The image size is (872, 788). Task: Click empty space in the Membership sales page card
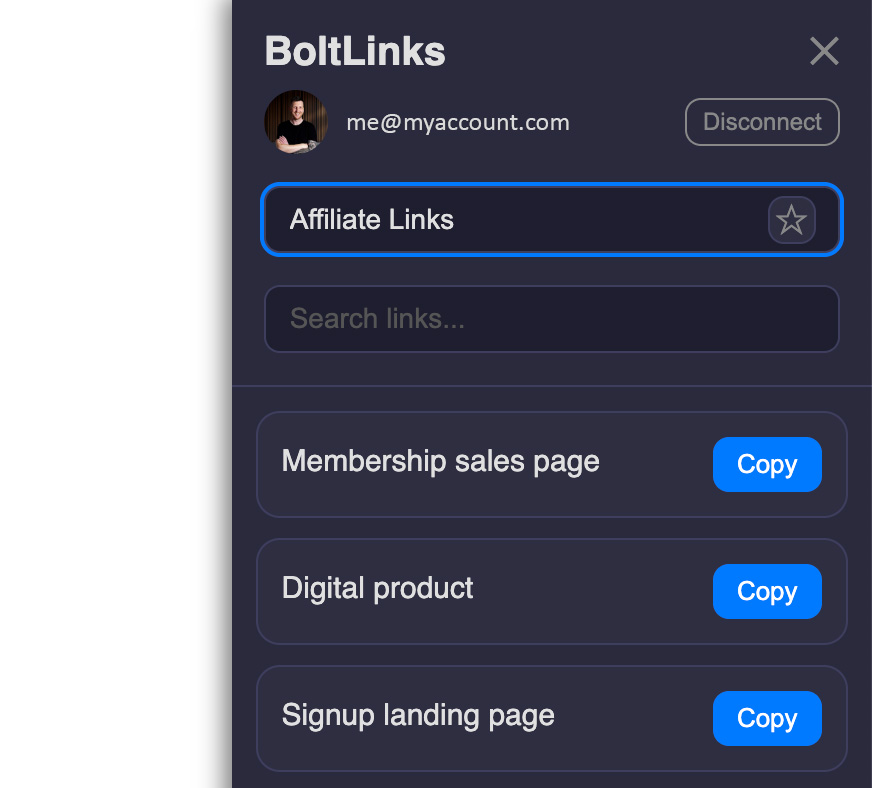(x=656, y=464)
